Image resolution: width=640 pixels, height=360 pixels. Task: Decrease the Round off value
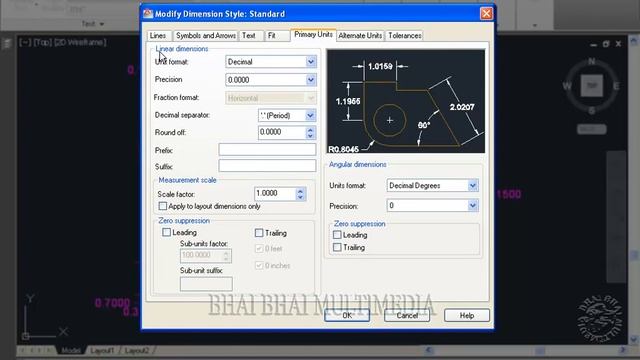point(310,136)
